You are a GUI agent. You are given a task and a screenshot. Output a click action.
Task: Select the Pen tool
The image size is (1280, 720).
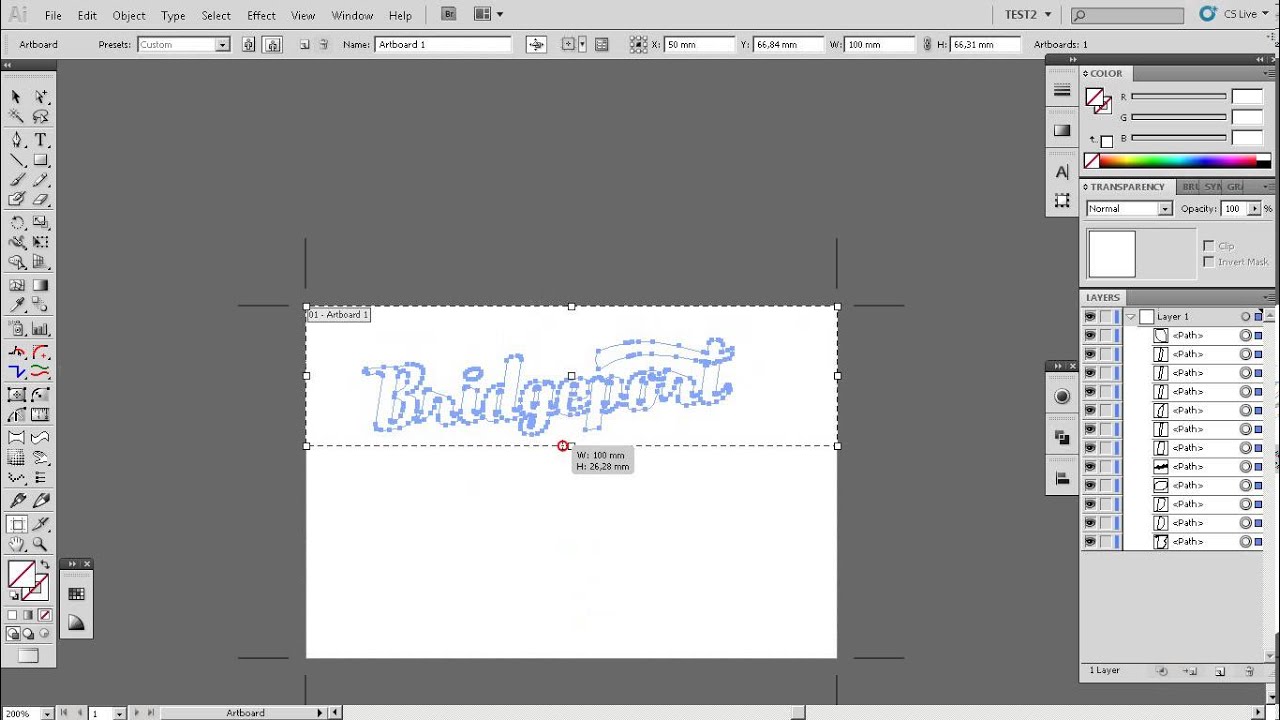[x=16, y=140]
